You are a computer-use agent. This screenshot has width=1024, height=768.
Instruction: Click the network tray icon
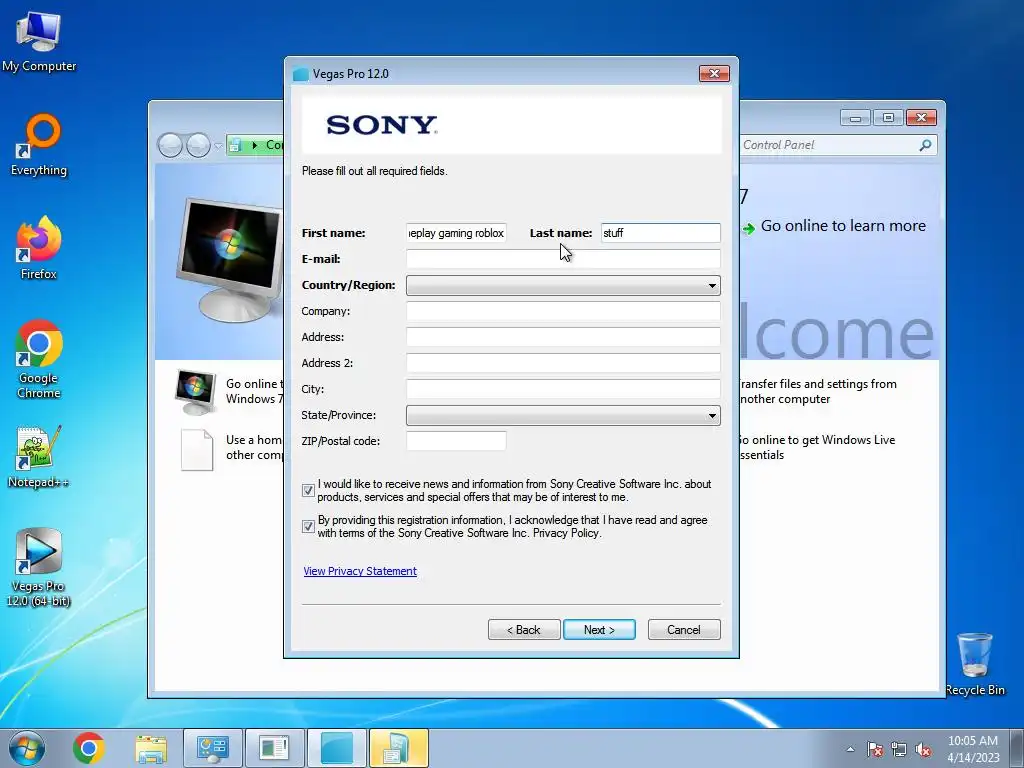coord(899,749)
